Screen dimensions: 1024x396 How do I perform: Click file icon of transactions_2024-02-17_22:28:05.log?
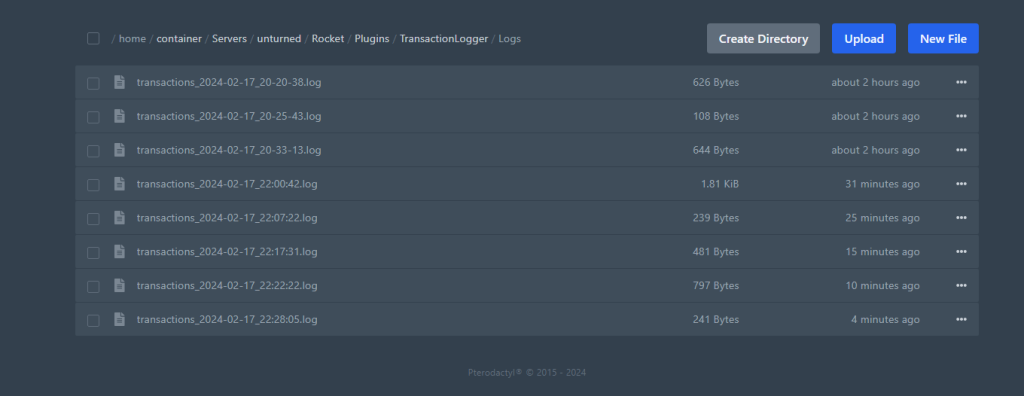[x=120, y=320]
